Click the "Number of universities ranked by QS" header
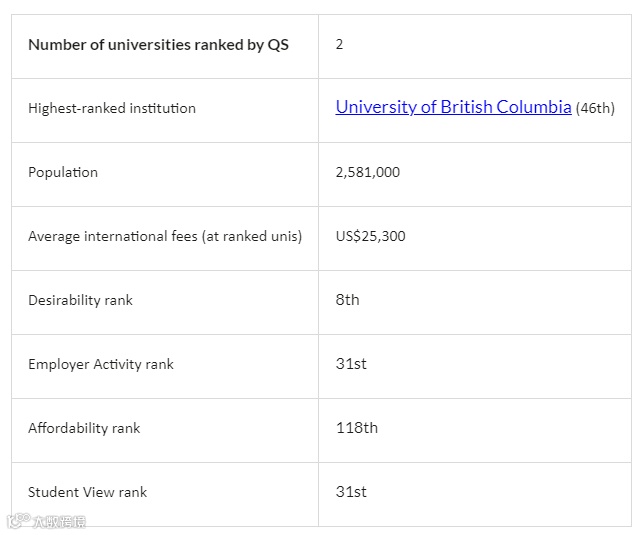The image size is (644, 535). pyautogui.click(x=158, y=45)
